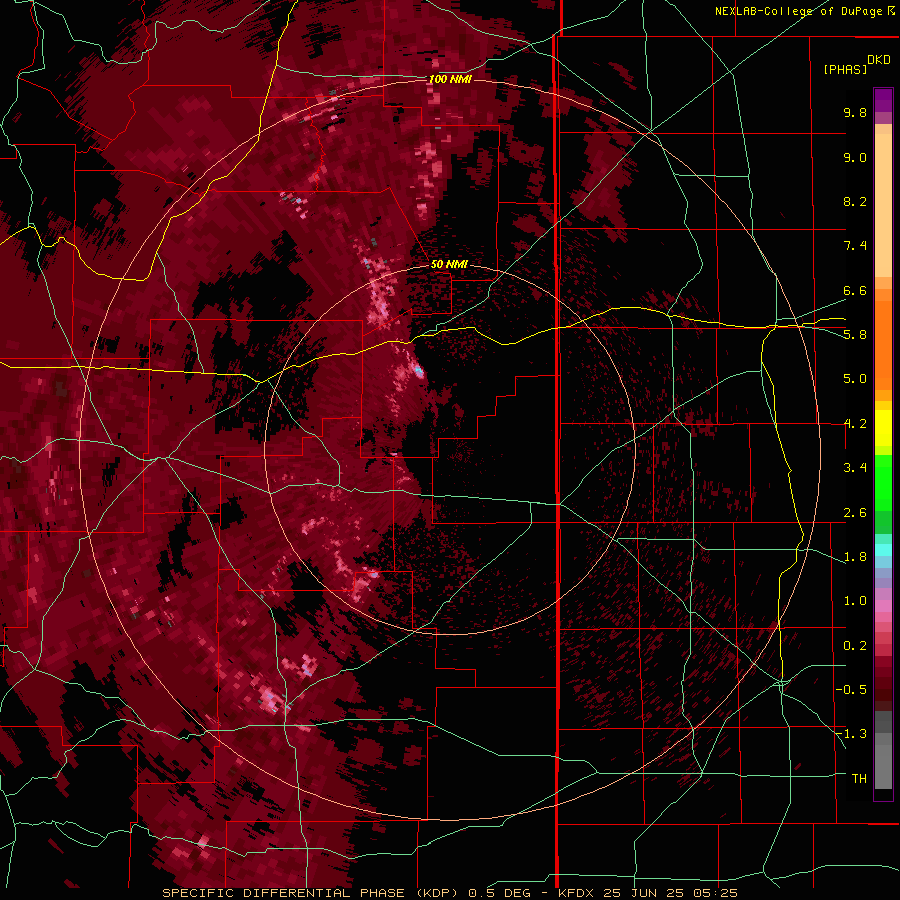Click the 8.2 scale value

click(x=855, y=201)
